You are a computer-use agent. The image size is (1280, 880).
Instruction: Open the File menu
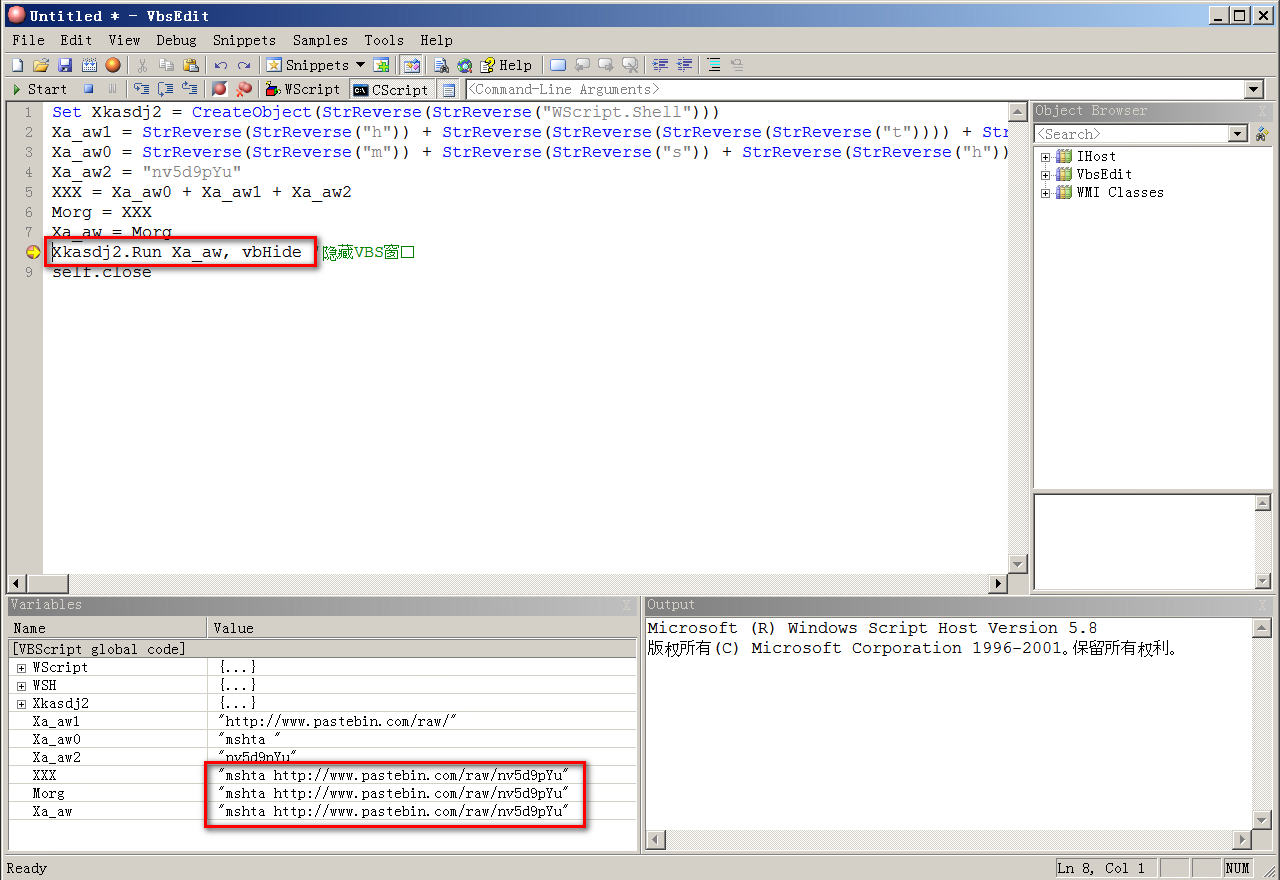[x=28, y=40]
